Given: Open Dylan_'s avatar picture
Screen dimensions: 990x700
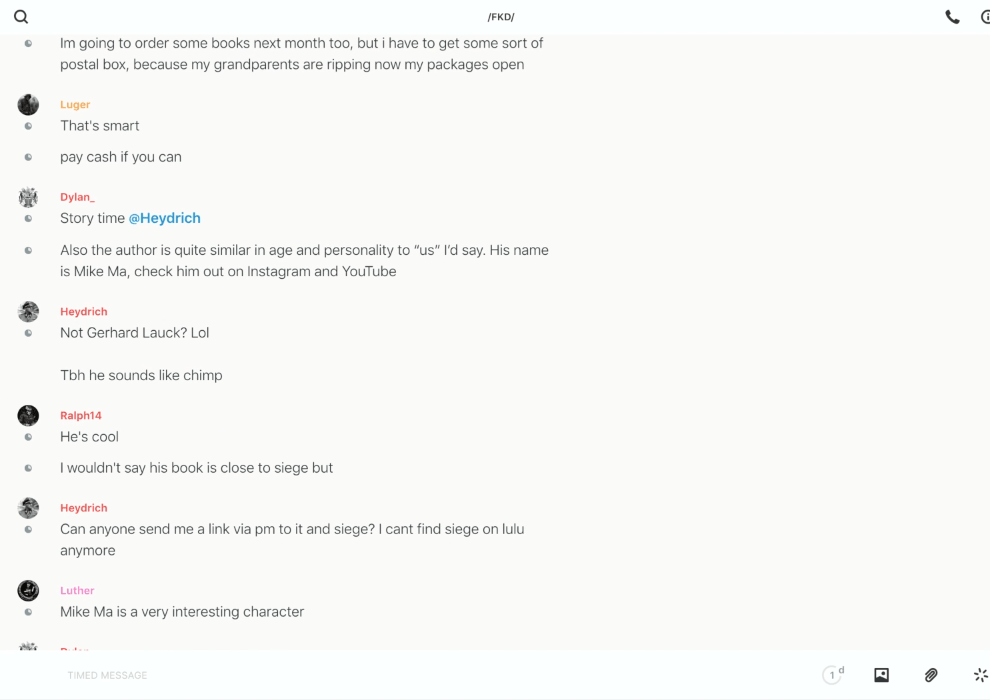Looking at the screenshot, I should click(28, 197).
